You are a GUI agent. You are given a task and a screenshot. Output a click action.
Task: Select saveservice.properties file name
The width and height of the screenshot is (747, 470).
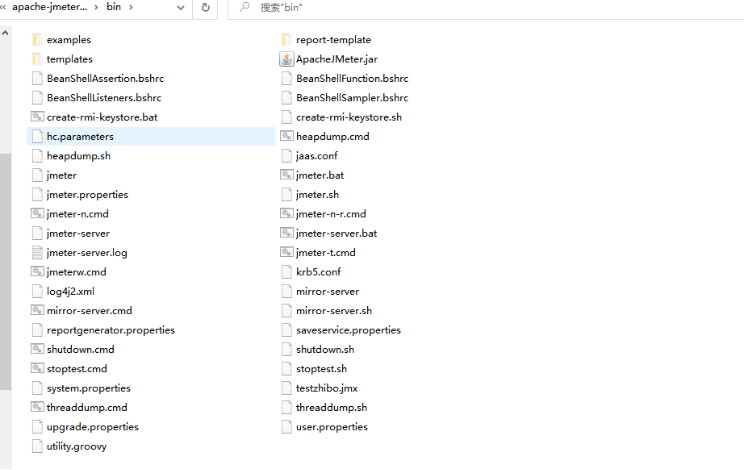tap(348, 330)
